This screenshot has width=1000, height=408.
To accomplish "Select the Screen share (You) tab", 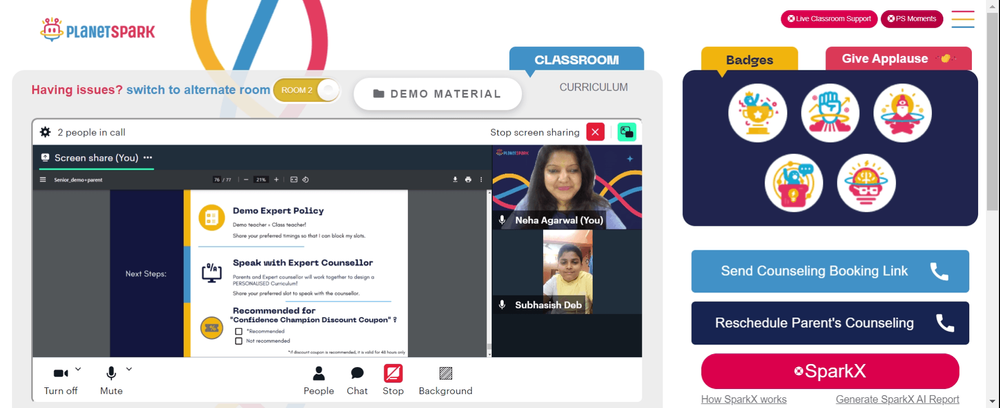I will pos(96,157).
